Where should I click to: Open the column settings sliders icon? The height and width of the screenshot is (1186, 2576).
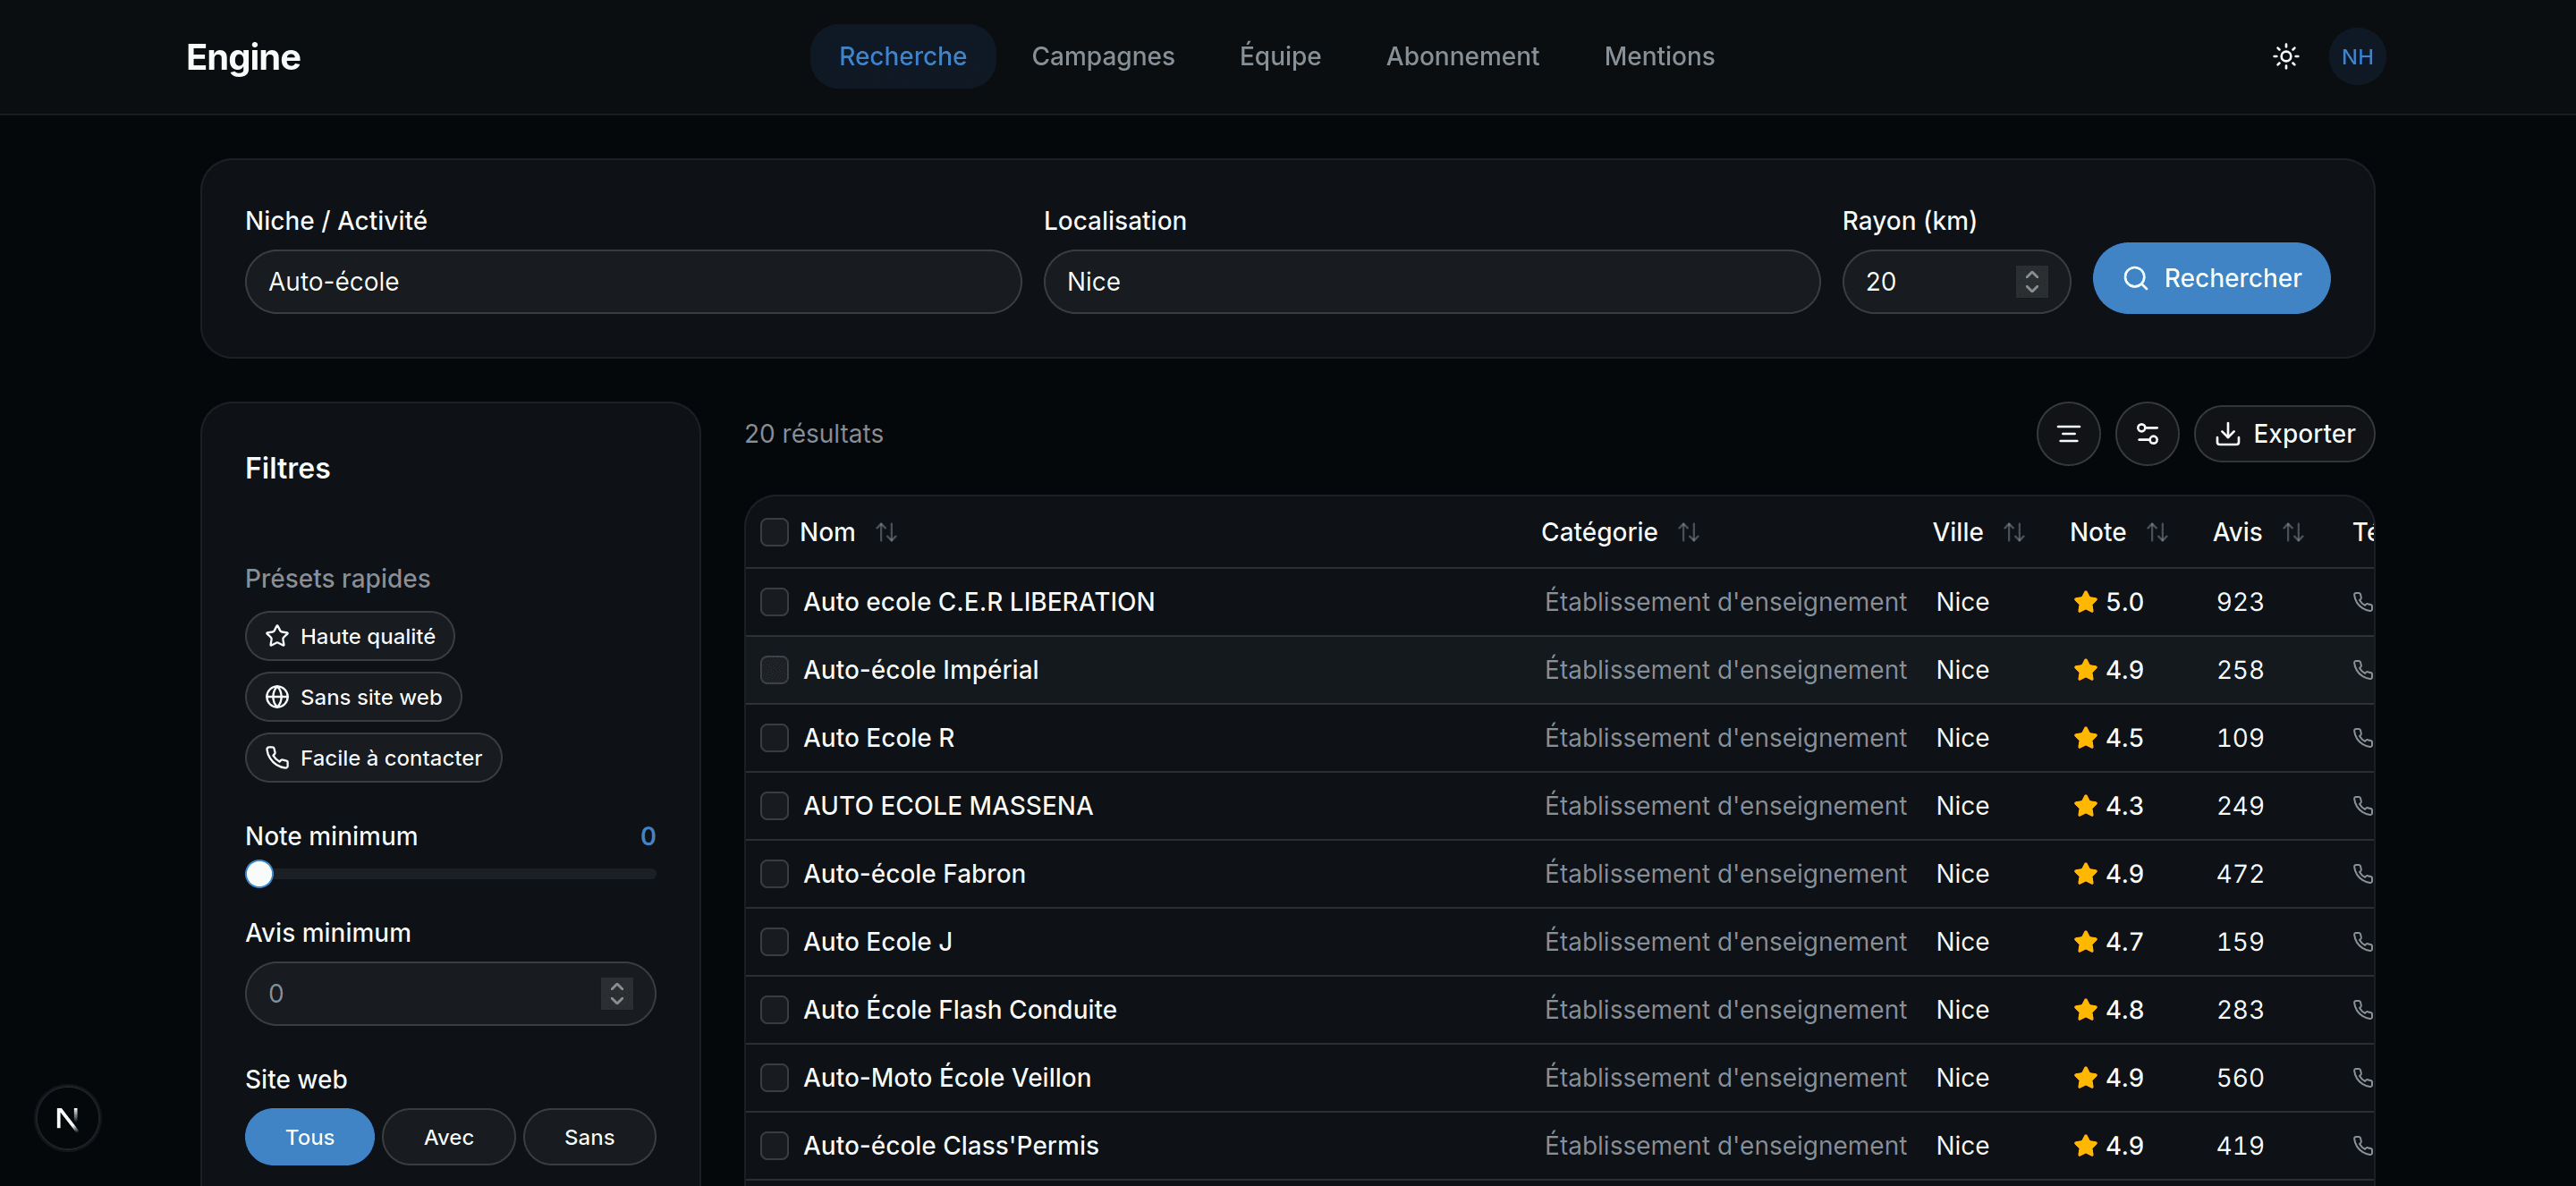point(2147,433)
